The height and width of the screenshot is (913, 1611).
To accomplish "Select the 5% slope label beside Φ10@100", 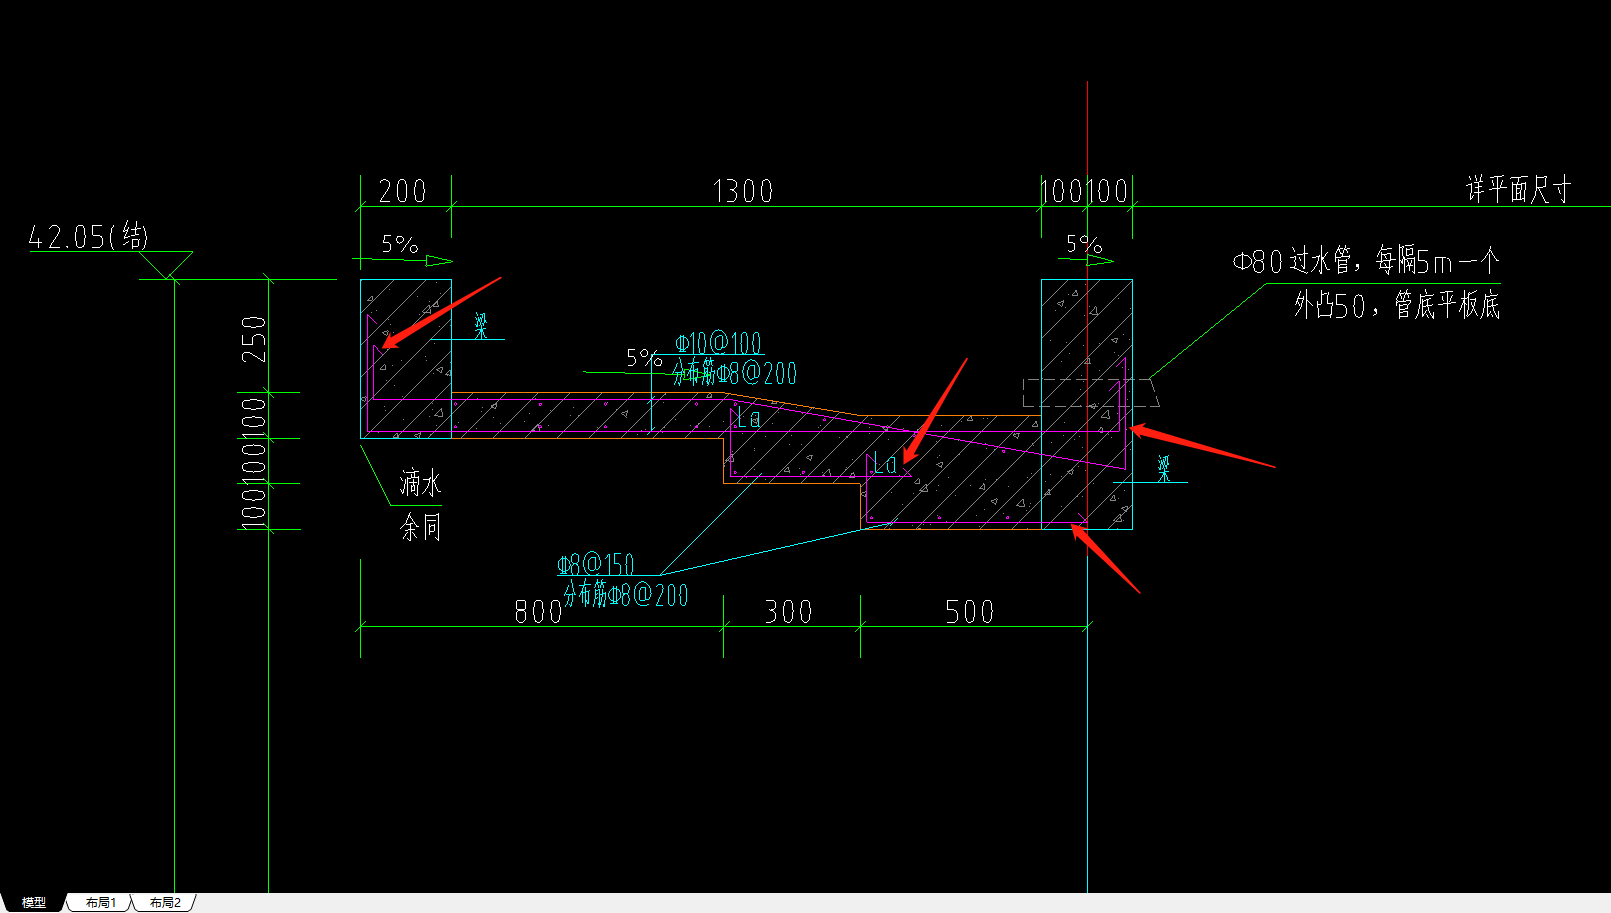I will [x=643, y=357].
